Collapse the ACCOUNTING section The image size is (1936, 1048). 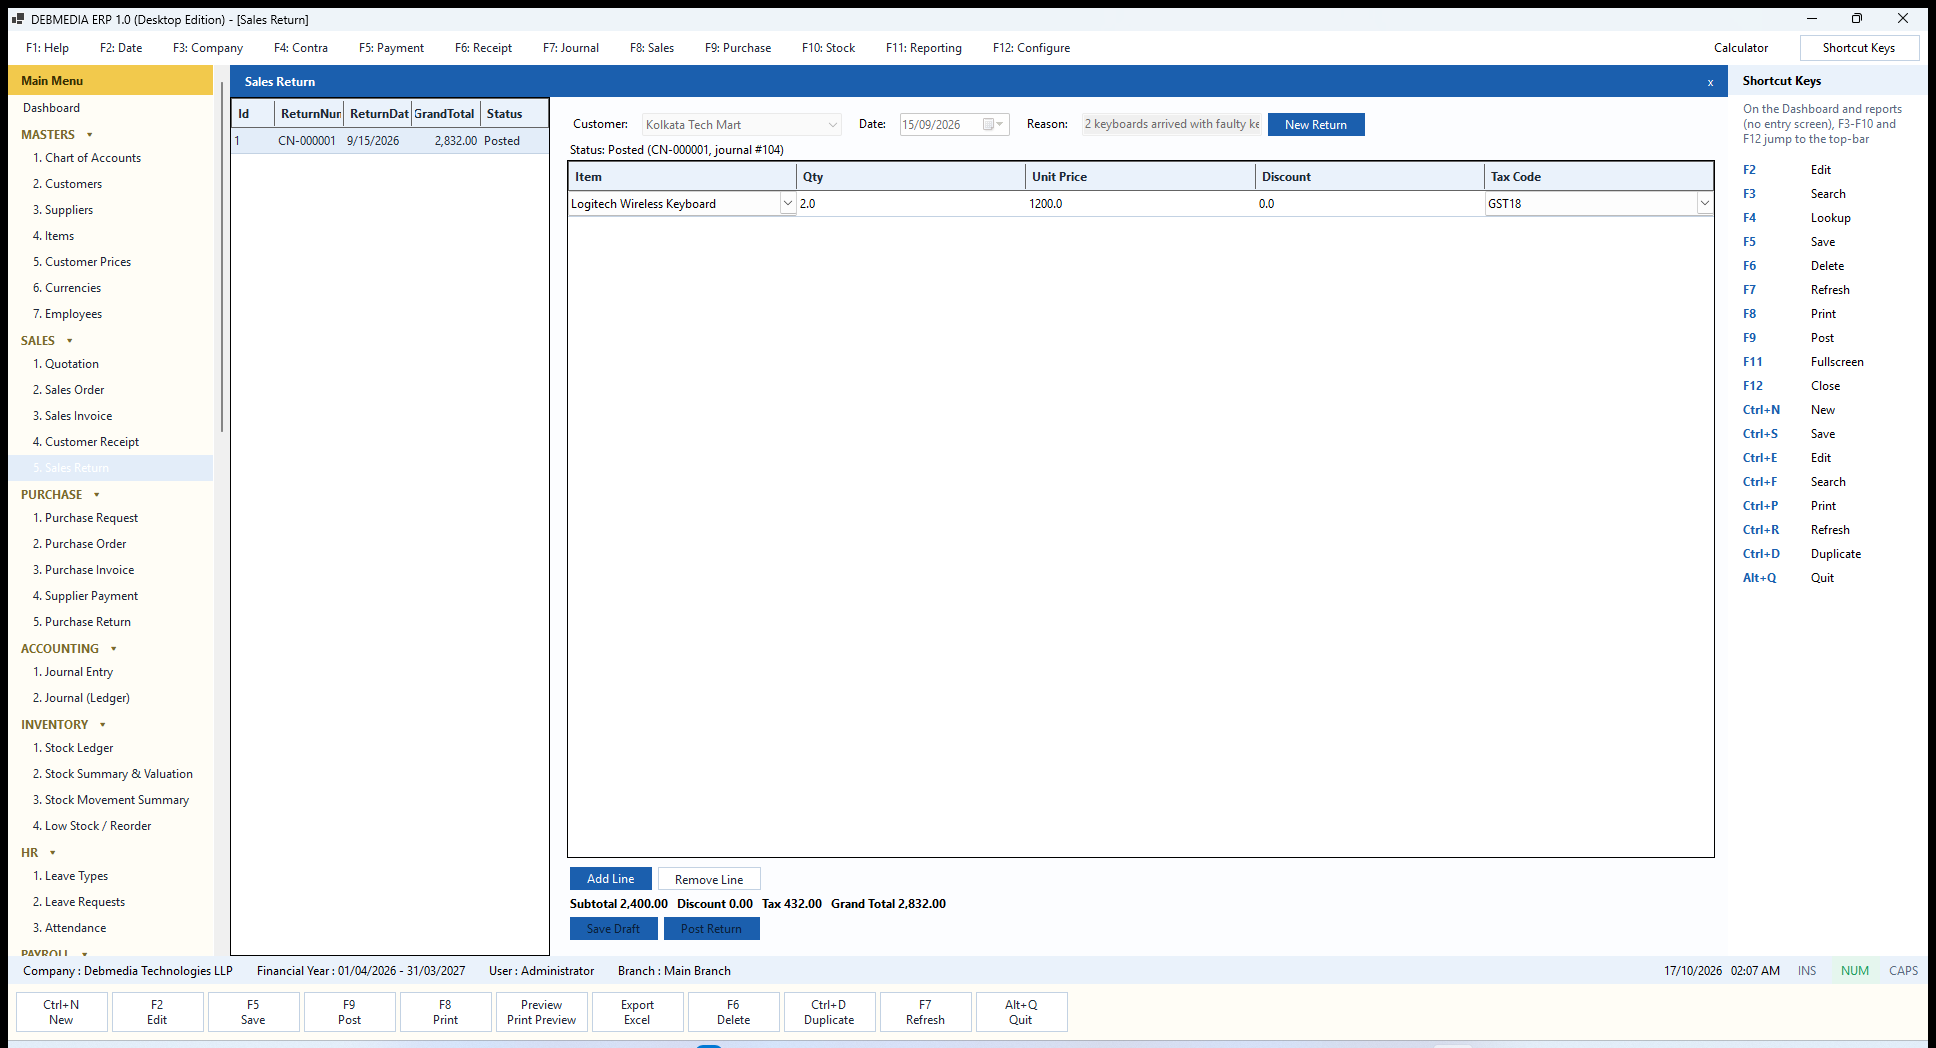click(114, 649)
